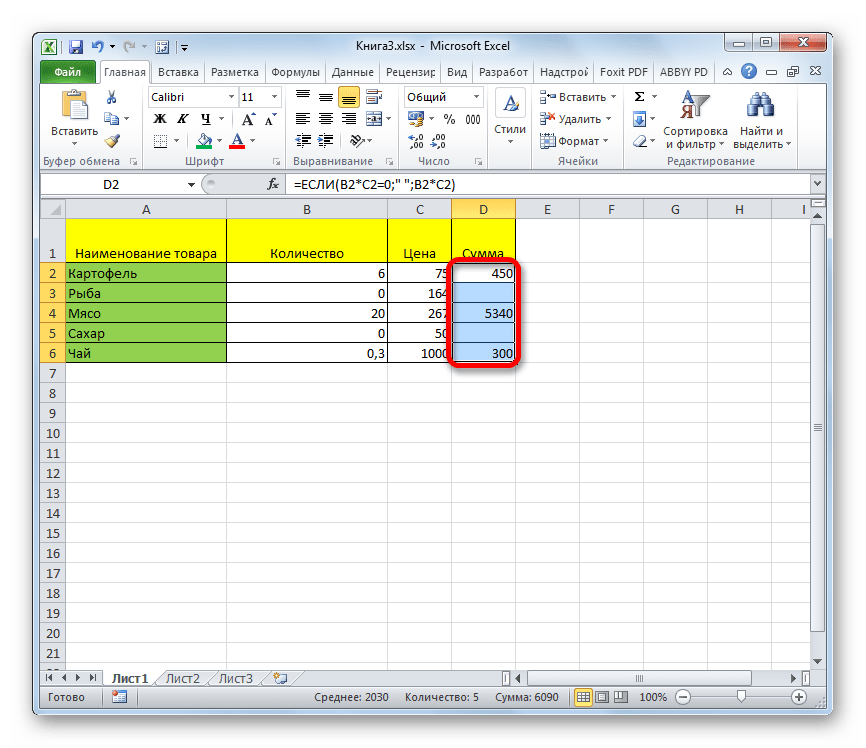The height and width of the screenshot is (748, 866).
Task: Toggle align text right
Action: tap(348, 119)
